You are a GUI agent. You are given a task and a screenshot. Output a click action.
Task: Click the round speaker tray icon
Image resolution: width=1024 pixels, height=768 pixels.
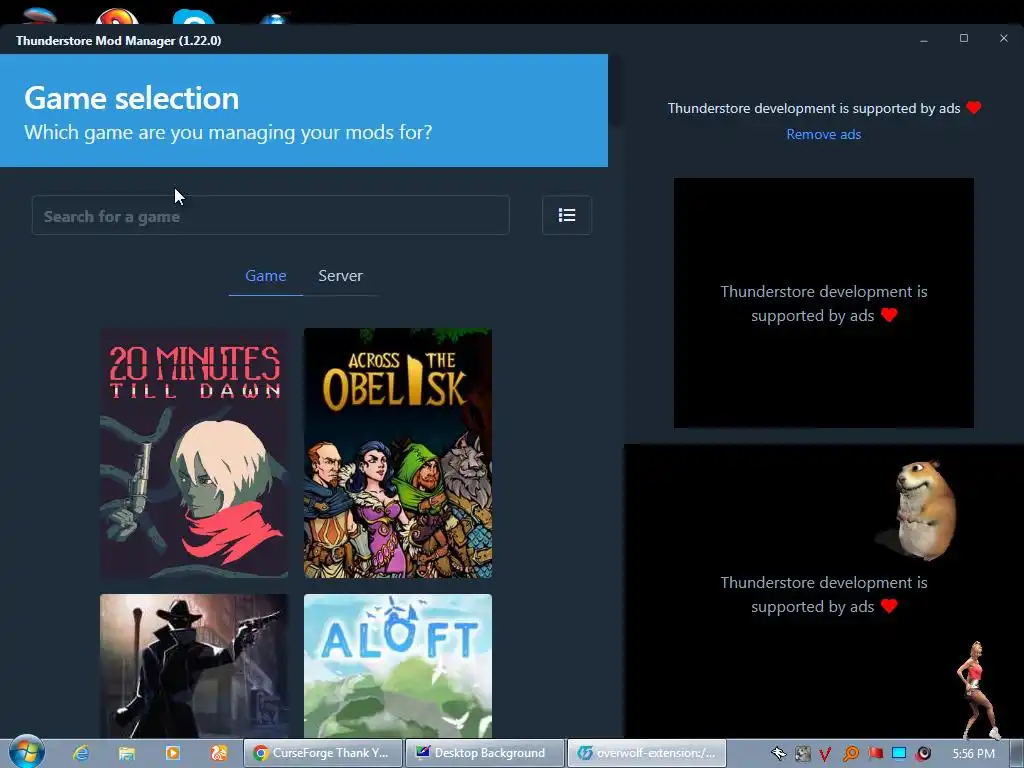pos(923,754)
